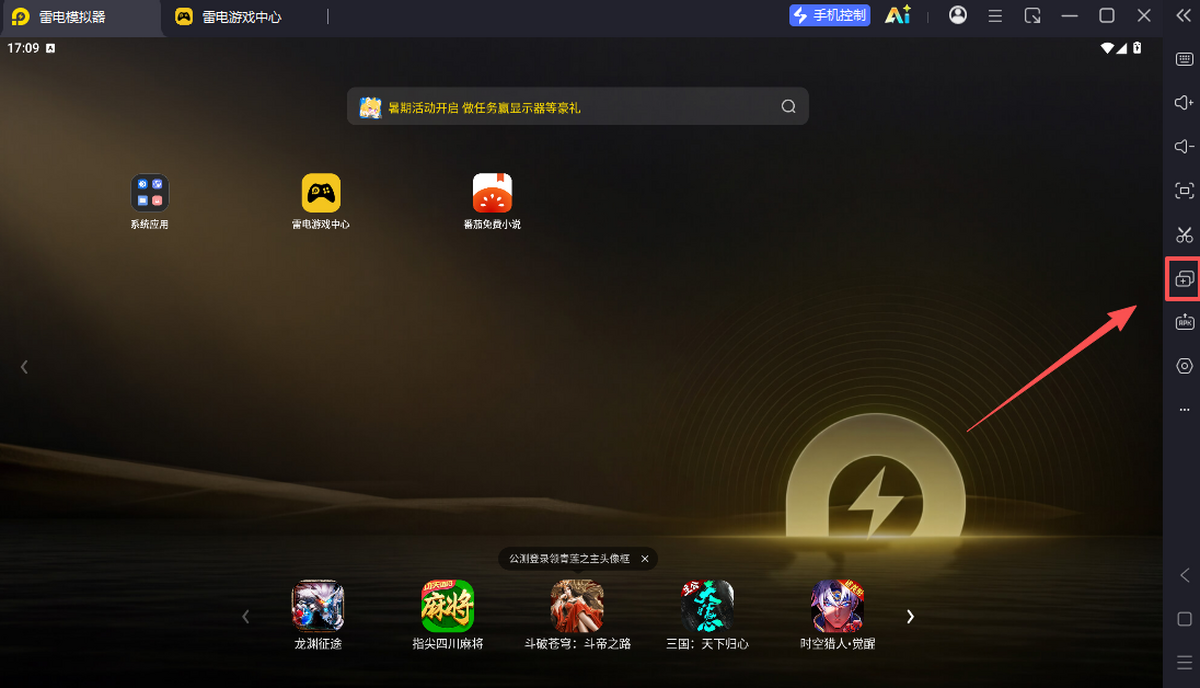Tap the Android recent apps button

pos(1184,663)
